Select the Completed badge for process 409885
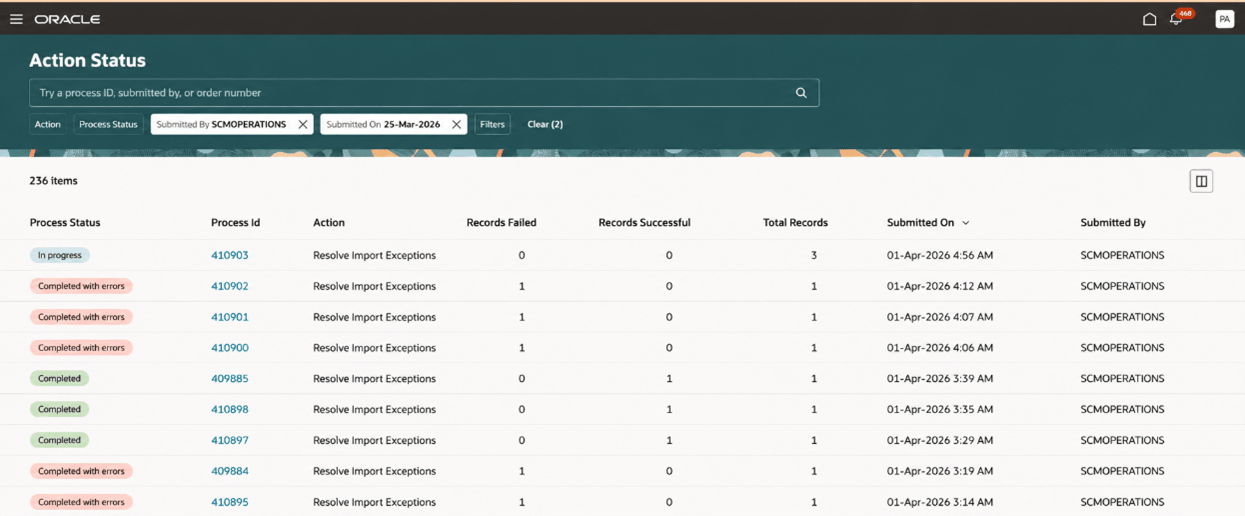The width and height of the screenshot is (1245, 516). 60,379
